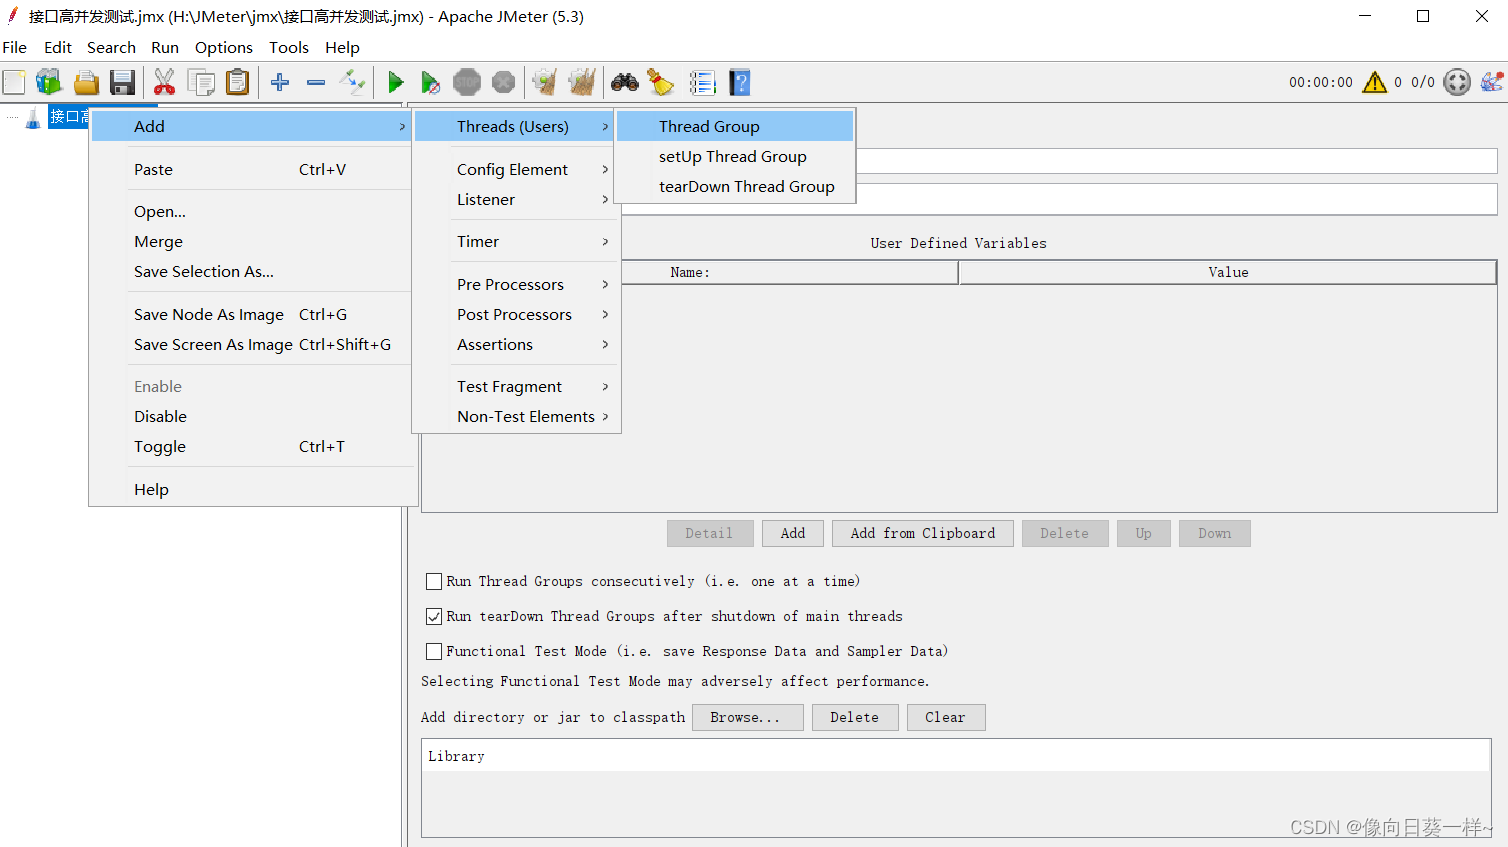1508x847 pixels.
Task: Select setUp Thread Group option
Action: 735,156
